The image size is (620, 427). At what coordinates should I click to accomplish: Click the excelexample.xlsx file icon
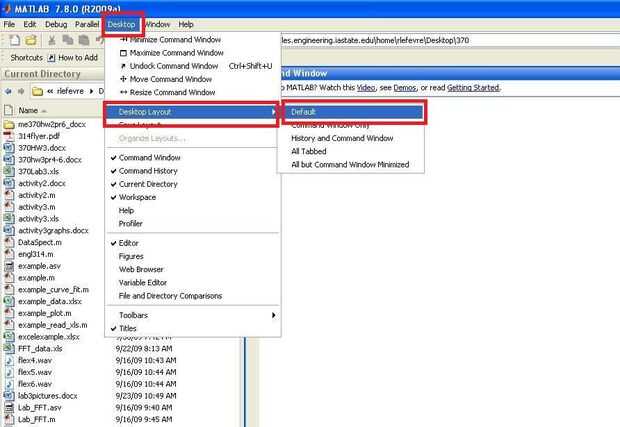click(9, 337)
